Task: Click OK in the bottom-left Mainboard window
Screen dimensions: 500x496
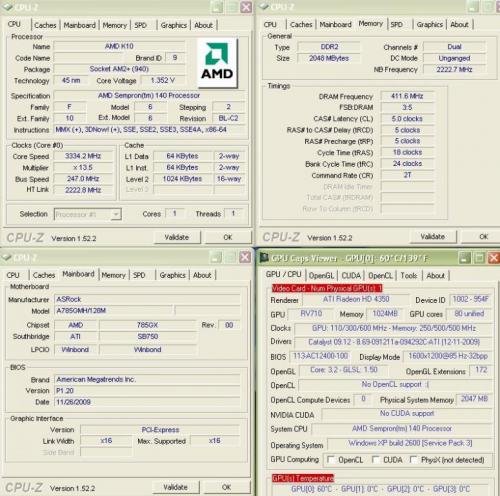Action: [226, 487]
